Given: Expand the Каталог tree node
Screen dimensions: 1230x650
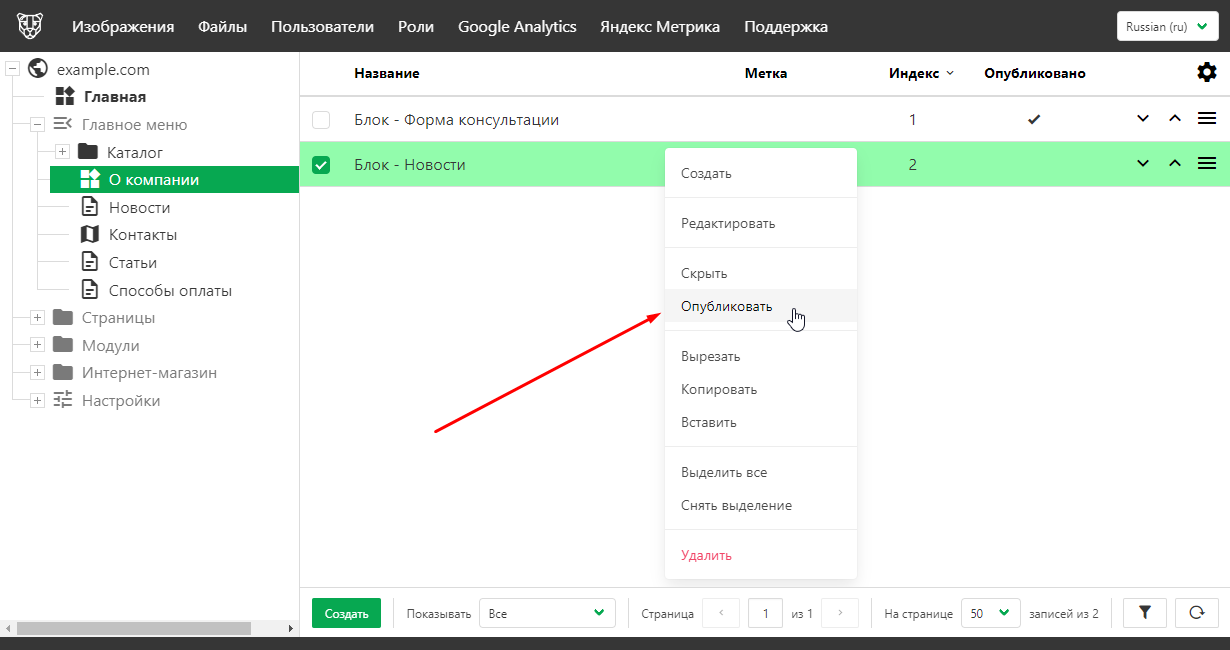Looking at the screenshot, I should (62, 152).
